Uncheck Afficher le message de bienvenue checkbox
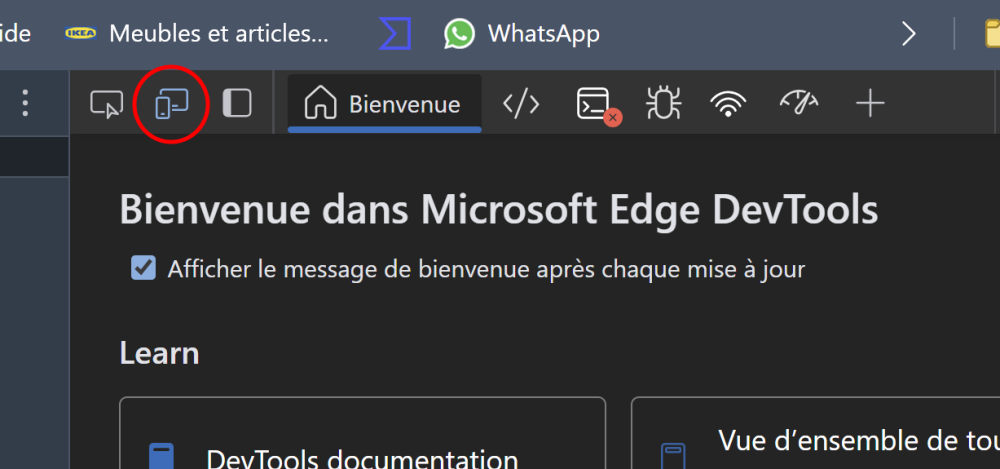This screenshot has width=1000, height=469. pos(144,268)
